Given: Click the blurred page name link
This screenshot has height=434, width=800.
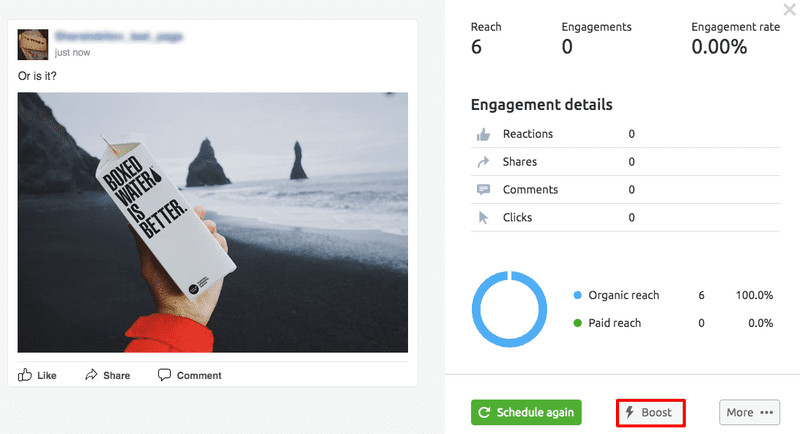Looking at the screenshot, I should pos(120,37).
